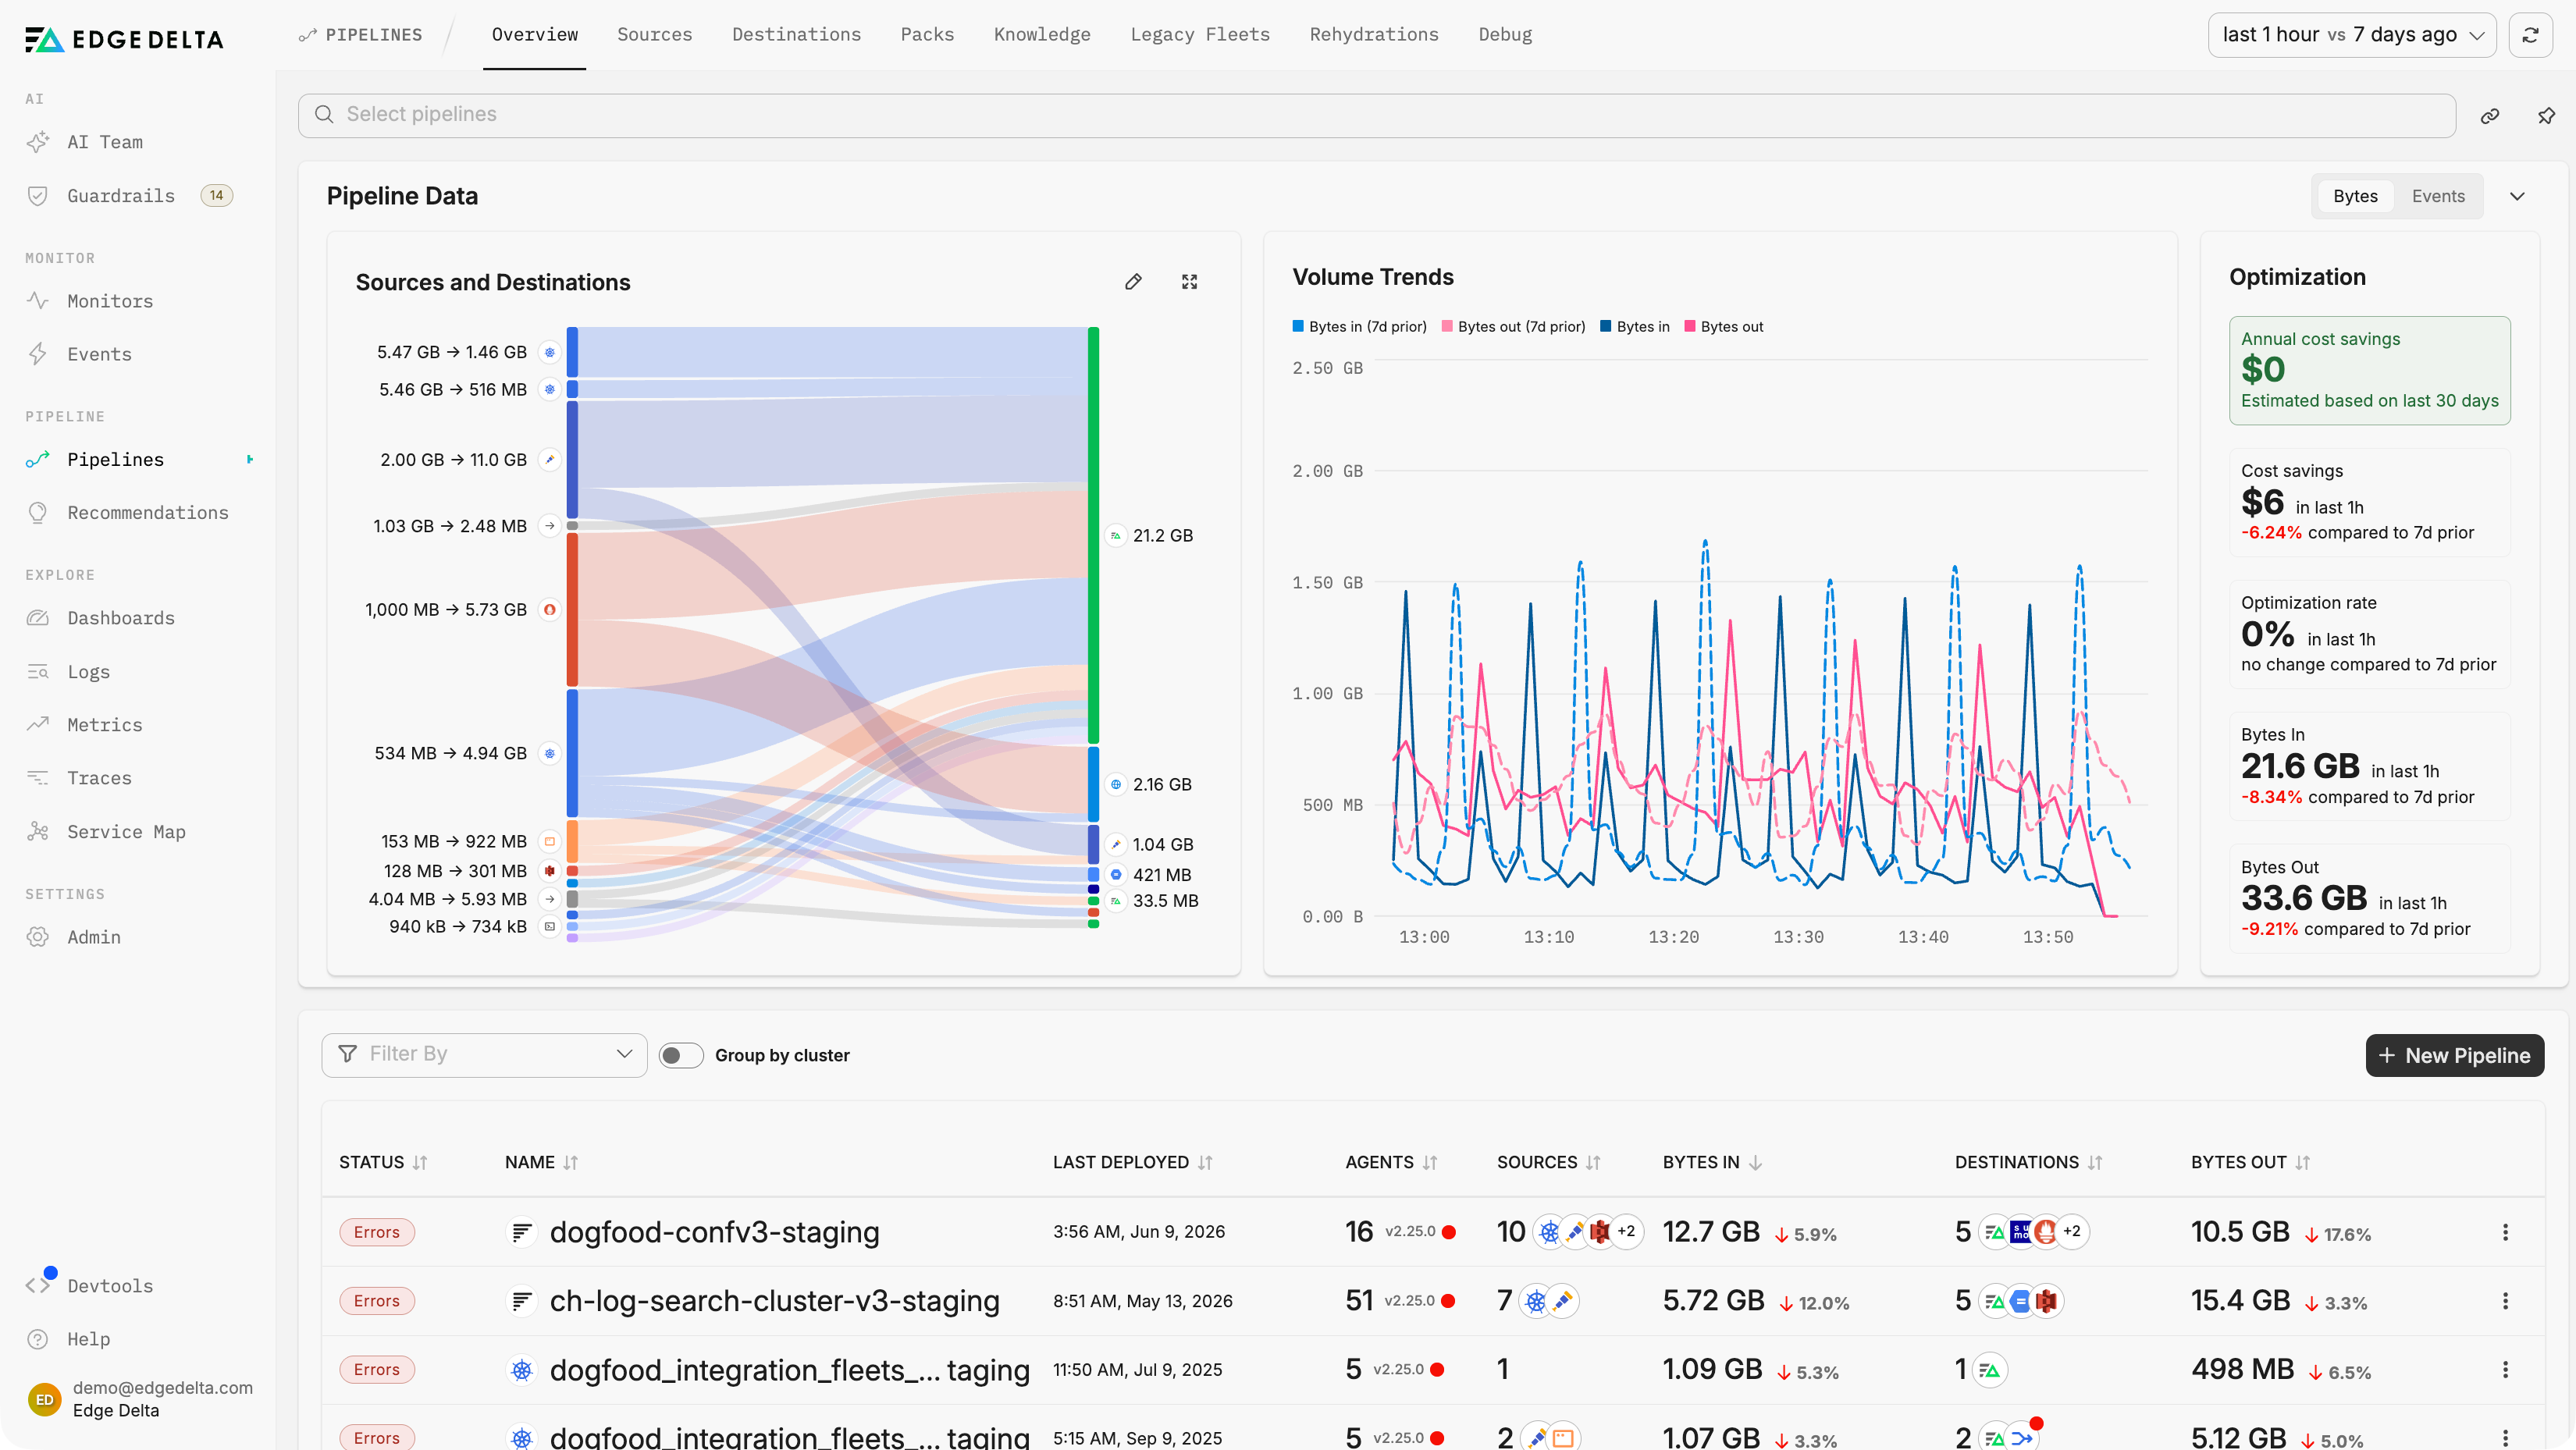Click into the Select pipelines search field

pos(1376,116)
